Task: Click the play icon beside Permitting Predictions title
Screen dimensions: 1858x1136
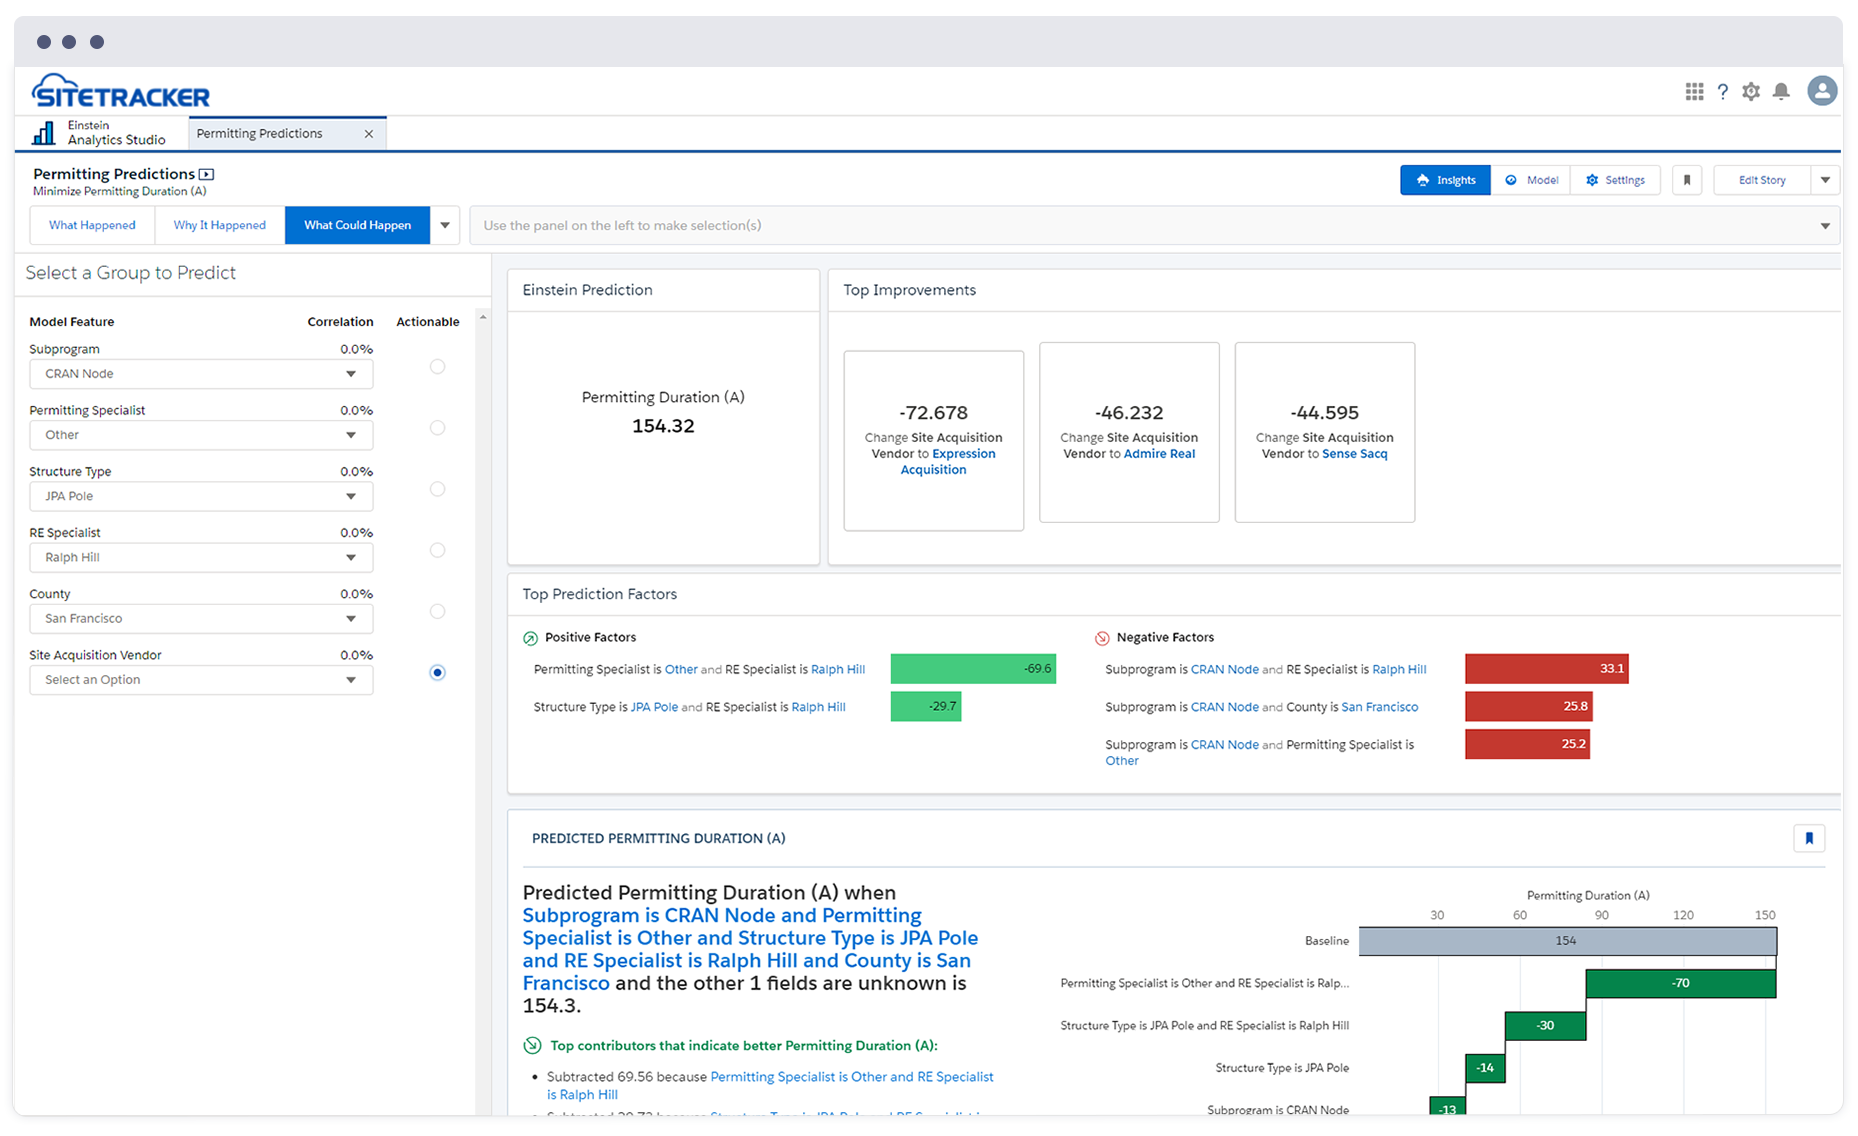Action: (x=206, y=174)
